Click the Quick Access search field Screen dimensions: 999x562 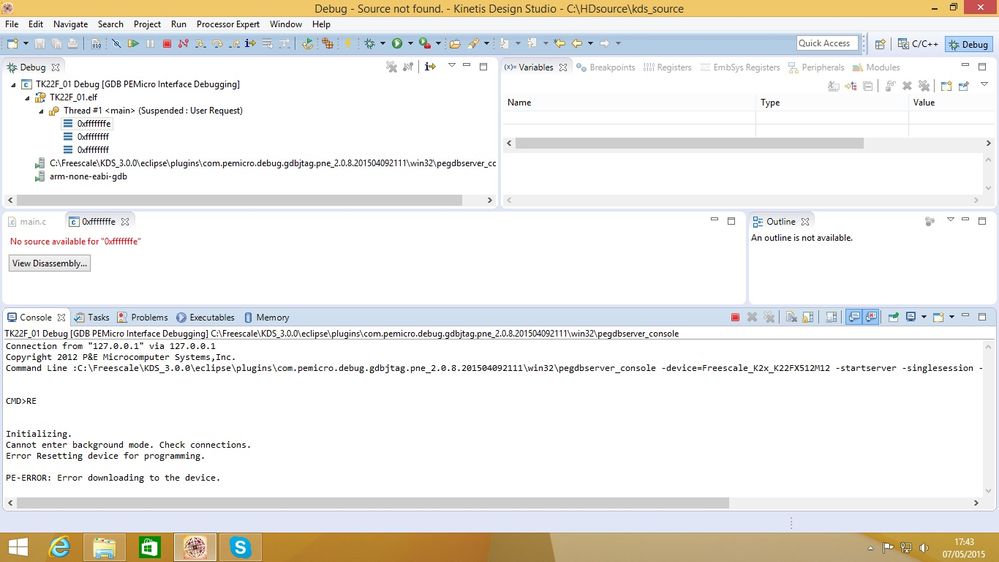coord(827,43)
